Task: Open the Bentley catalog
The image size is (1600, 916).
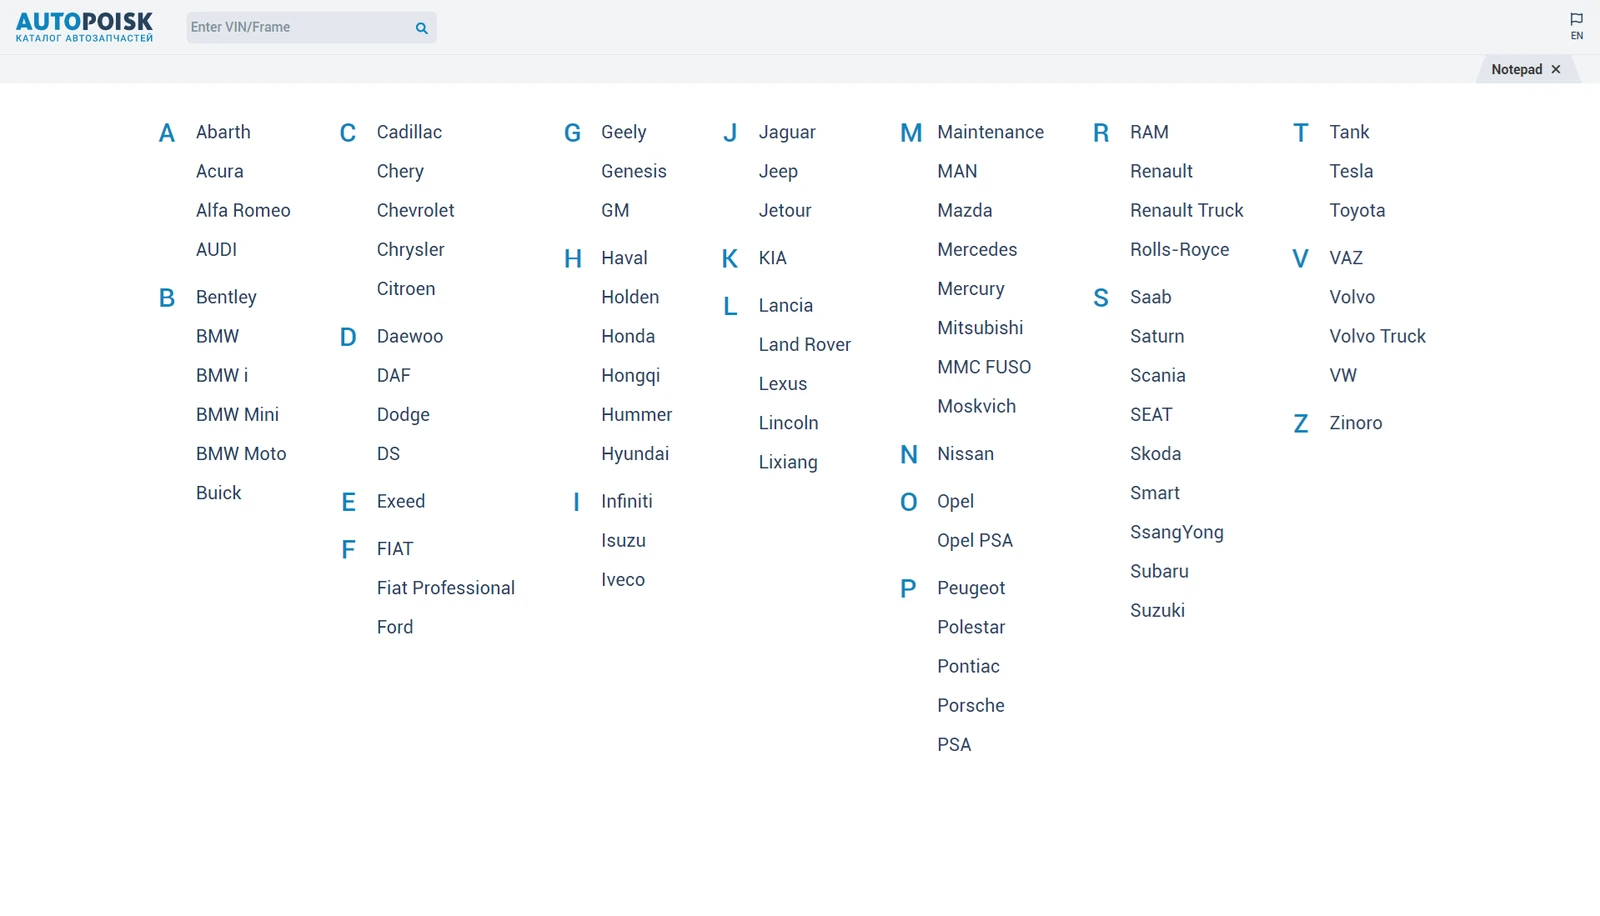Action: [226, 297]
